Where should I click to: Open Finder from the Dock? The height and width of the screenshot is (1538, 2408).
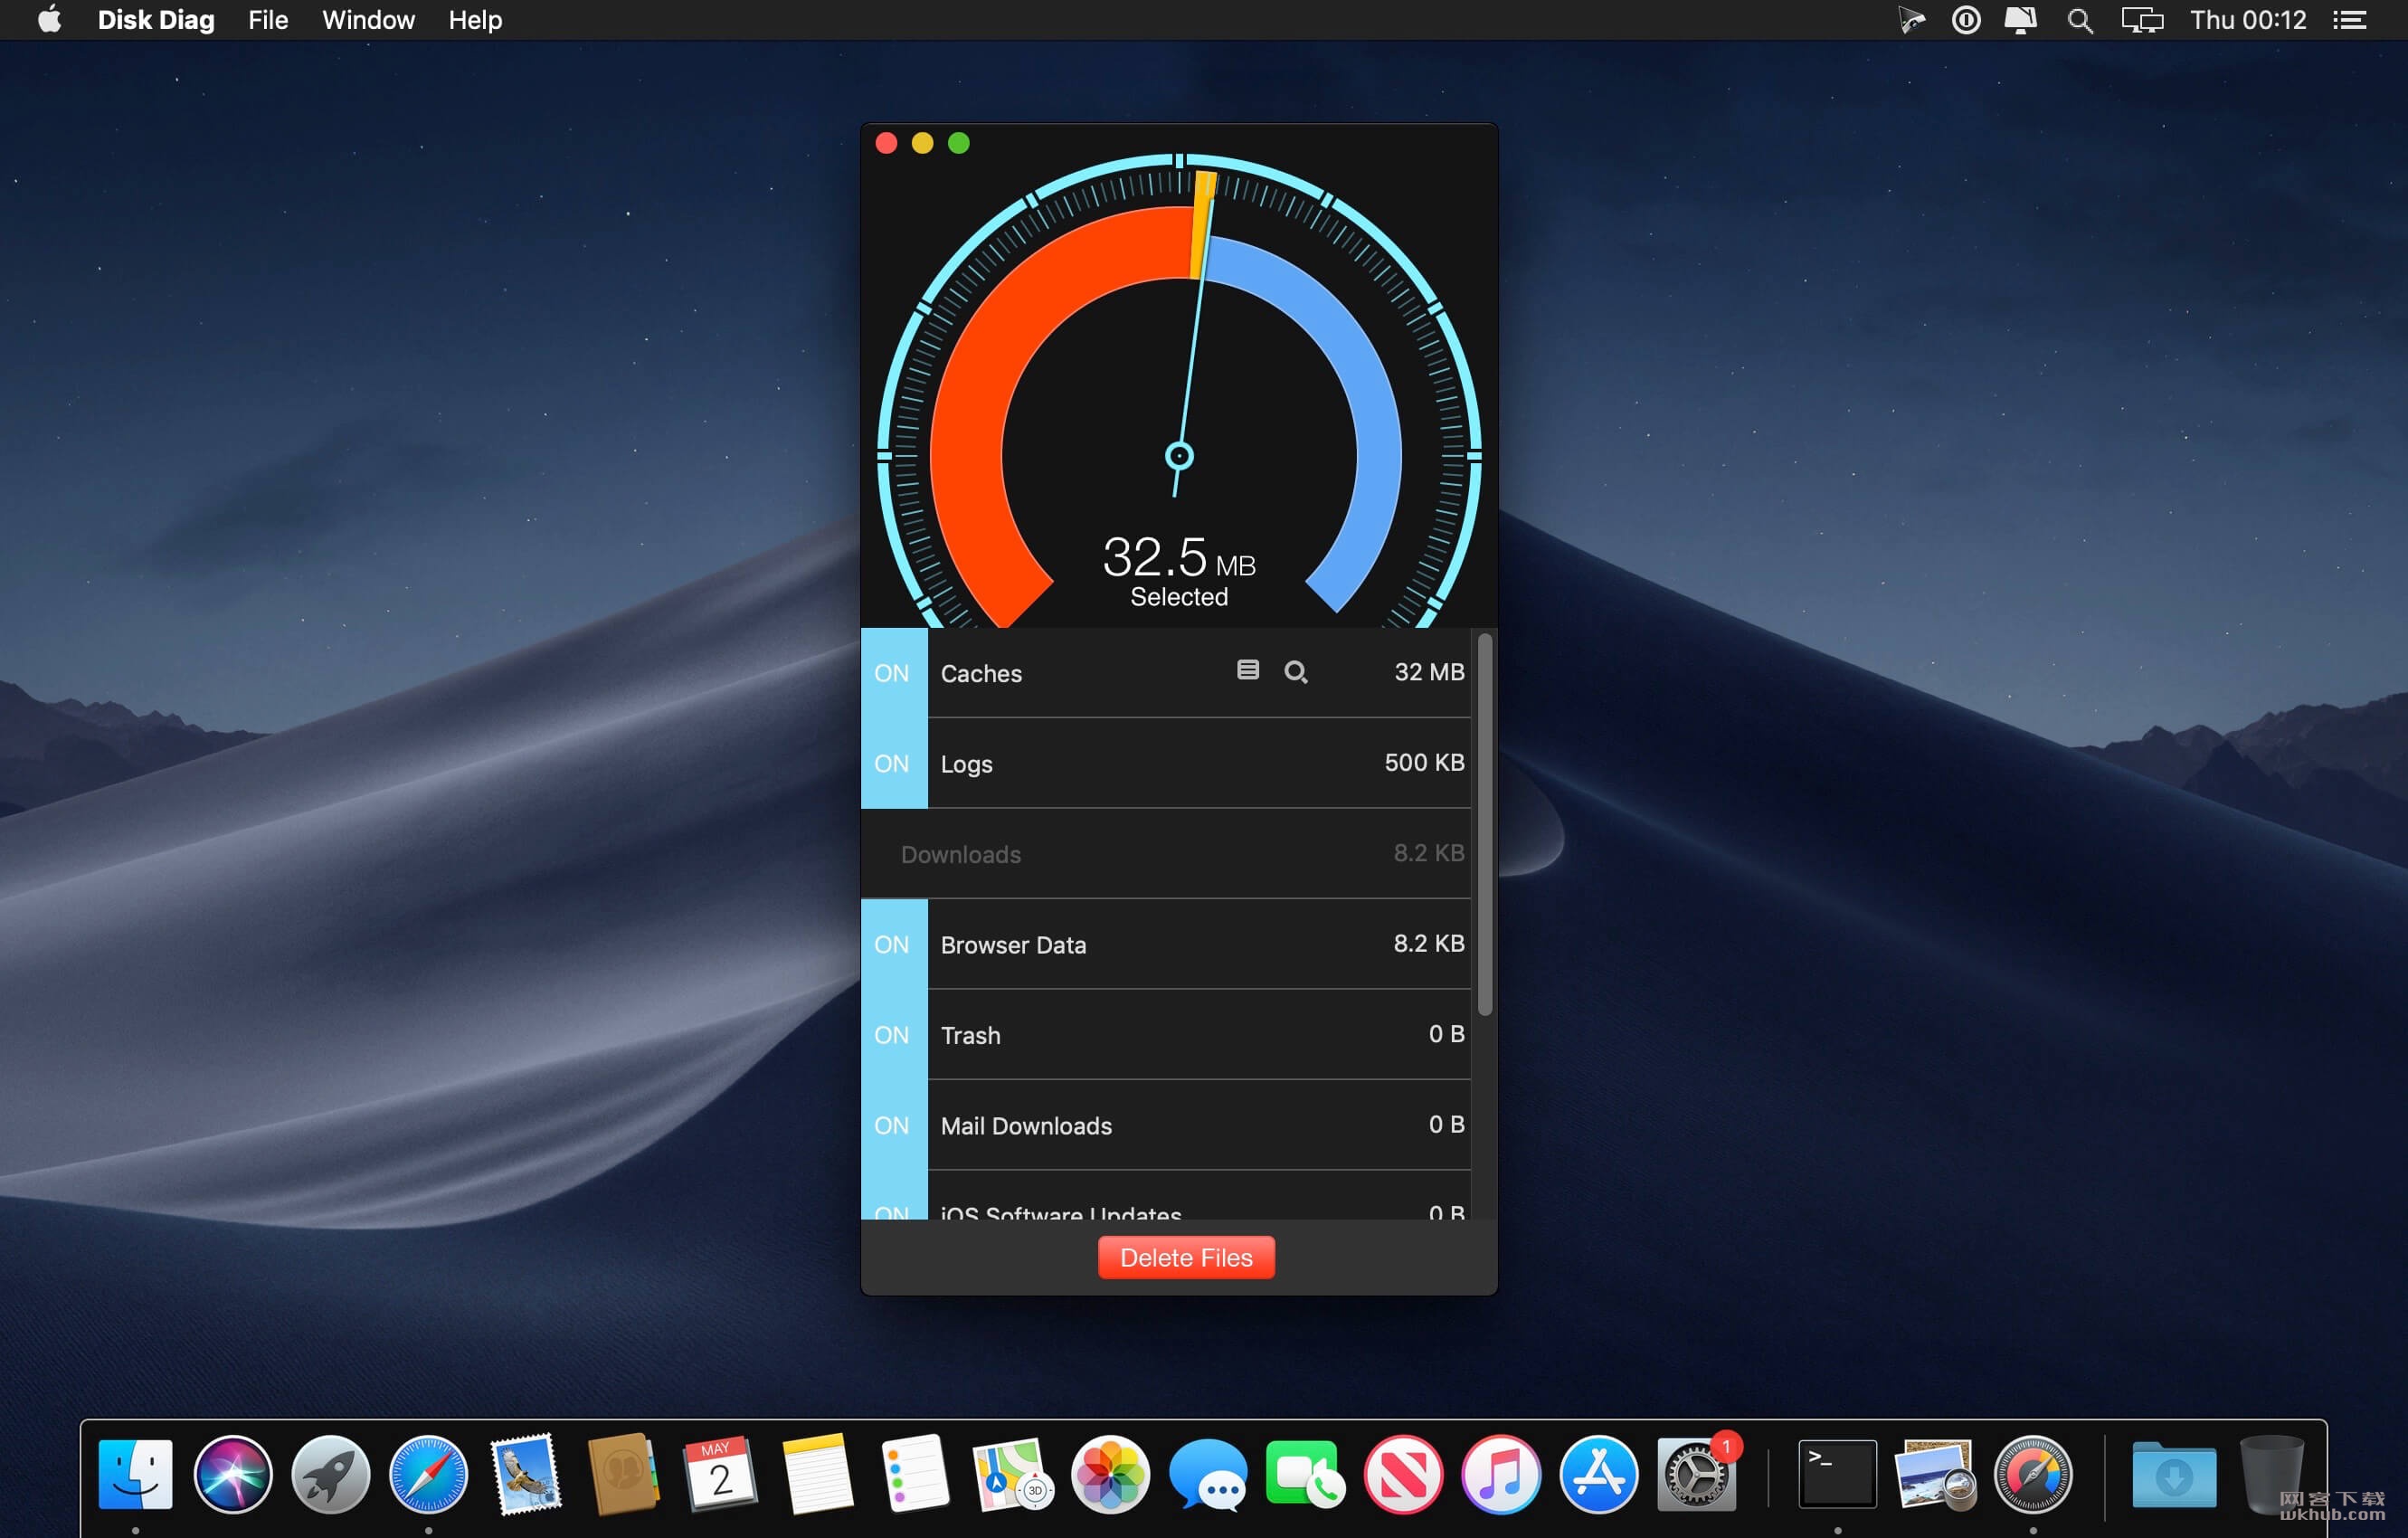coord(135,1474)
